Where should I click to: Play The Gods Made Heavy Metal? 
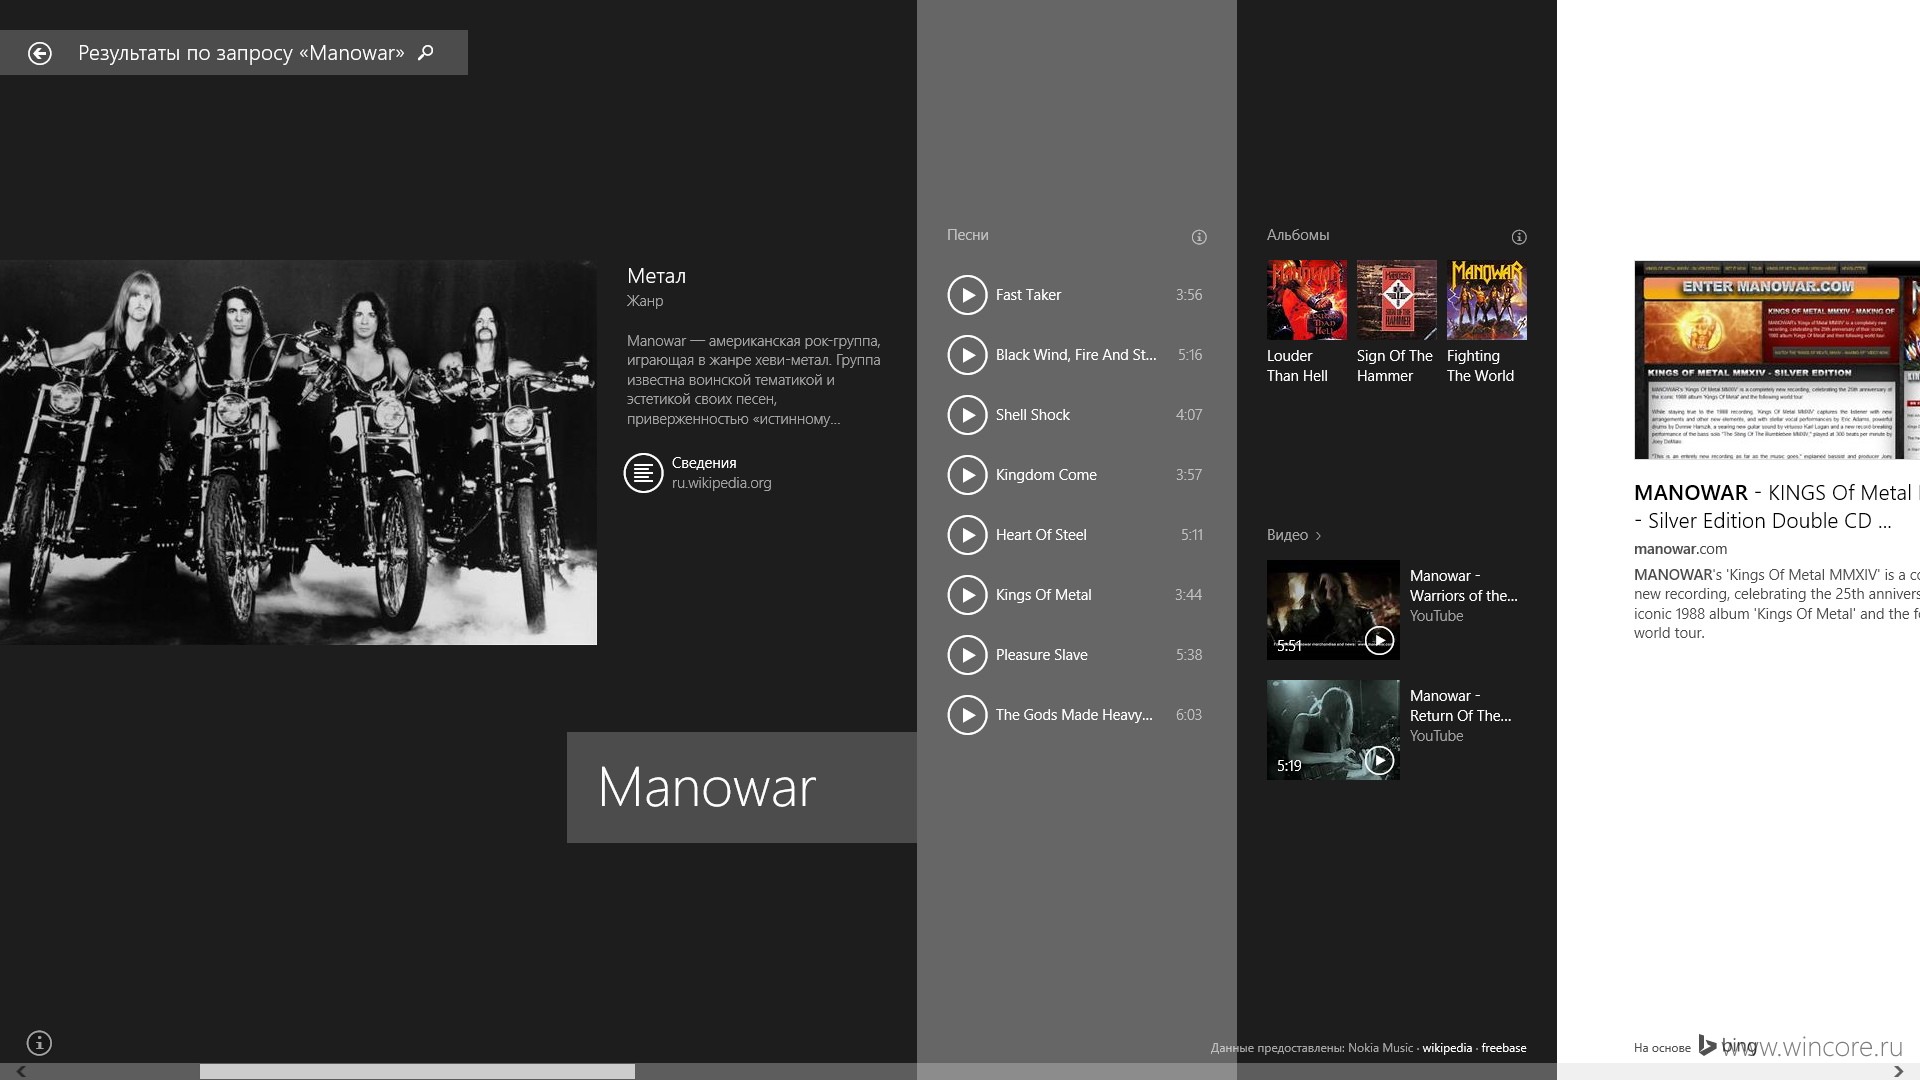(x=967, y=715)
